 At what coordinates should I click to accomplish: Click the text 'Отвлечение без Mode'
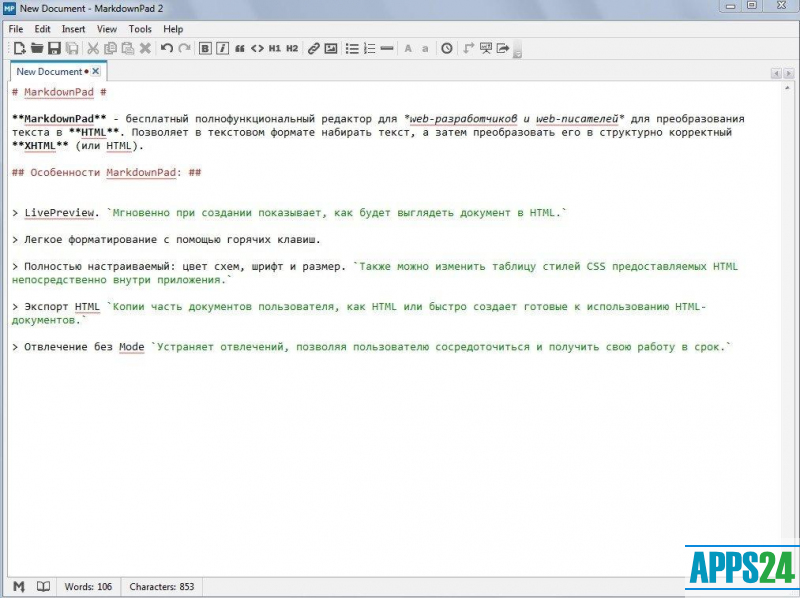click(84, 347)
